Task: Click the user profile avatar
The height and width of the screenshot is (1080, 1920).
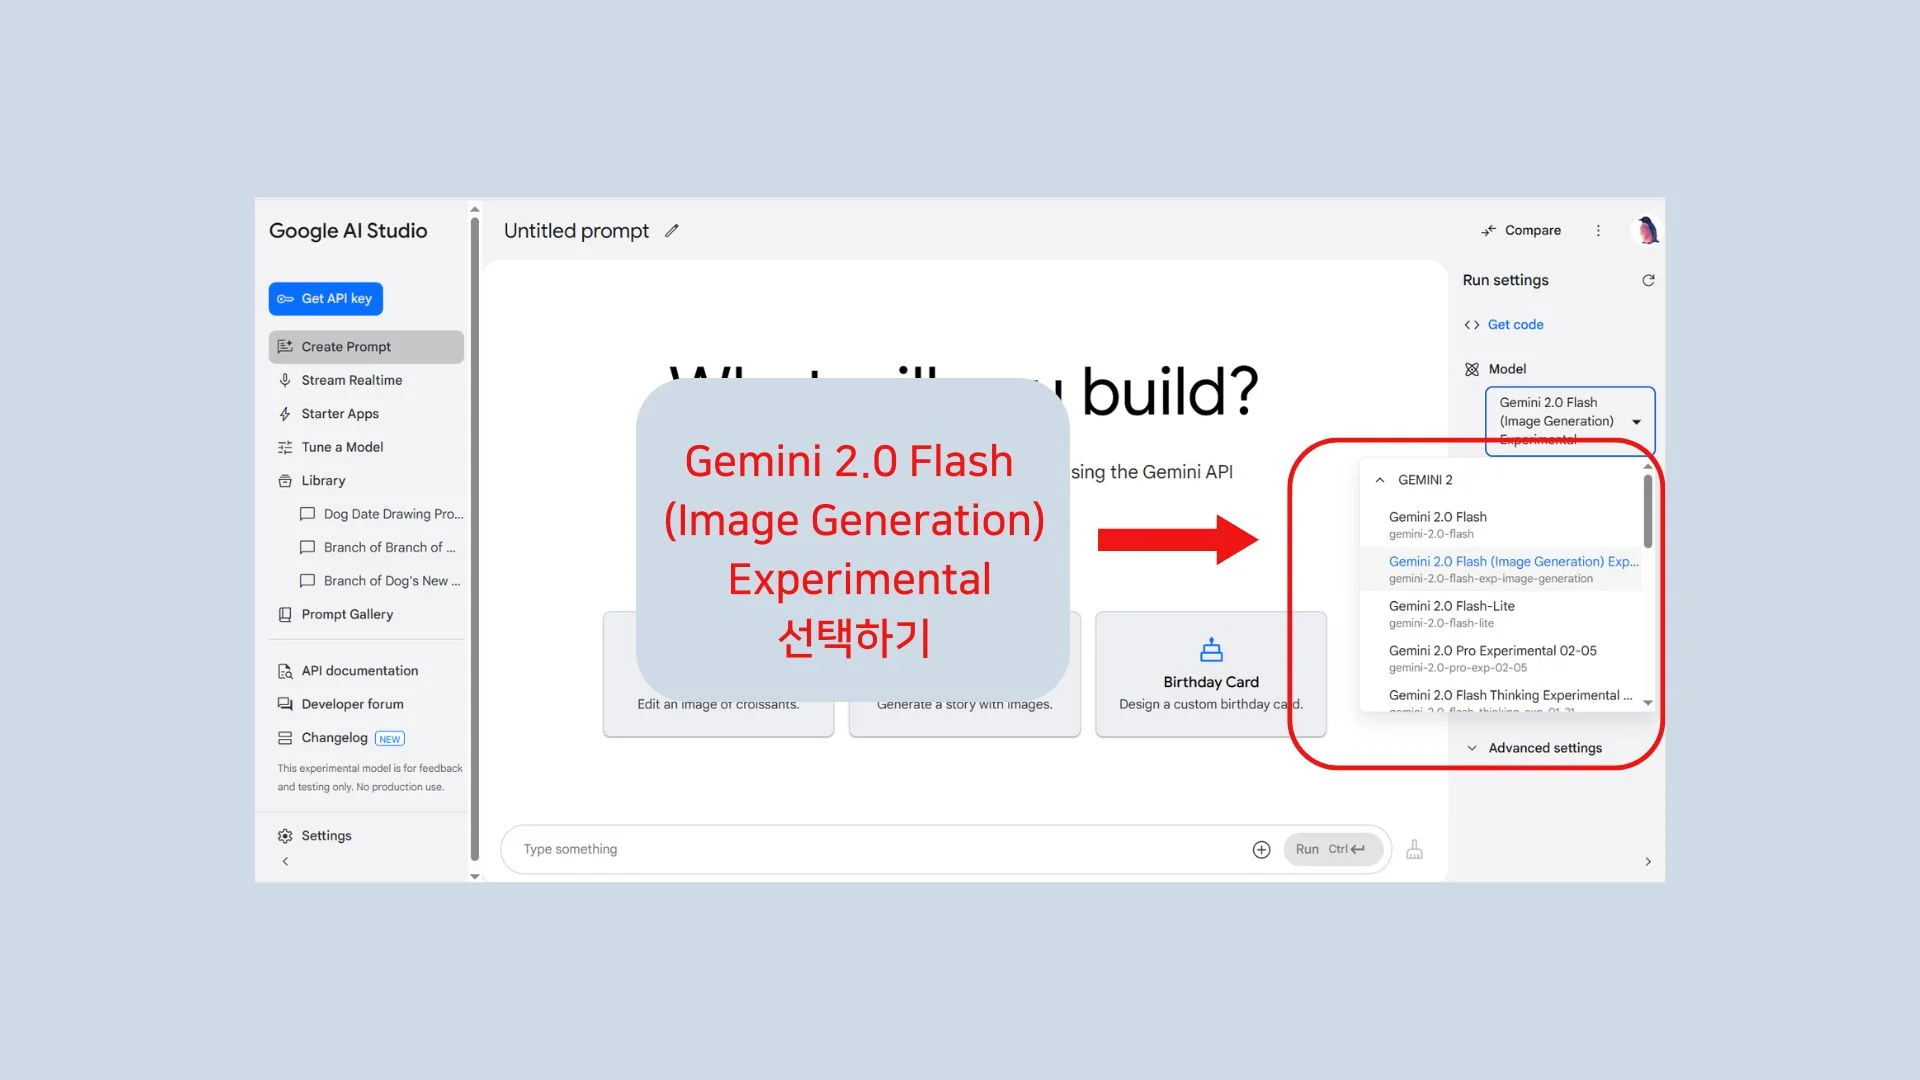Action: click(x=1646, y=231)
